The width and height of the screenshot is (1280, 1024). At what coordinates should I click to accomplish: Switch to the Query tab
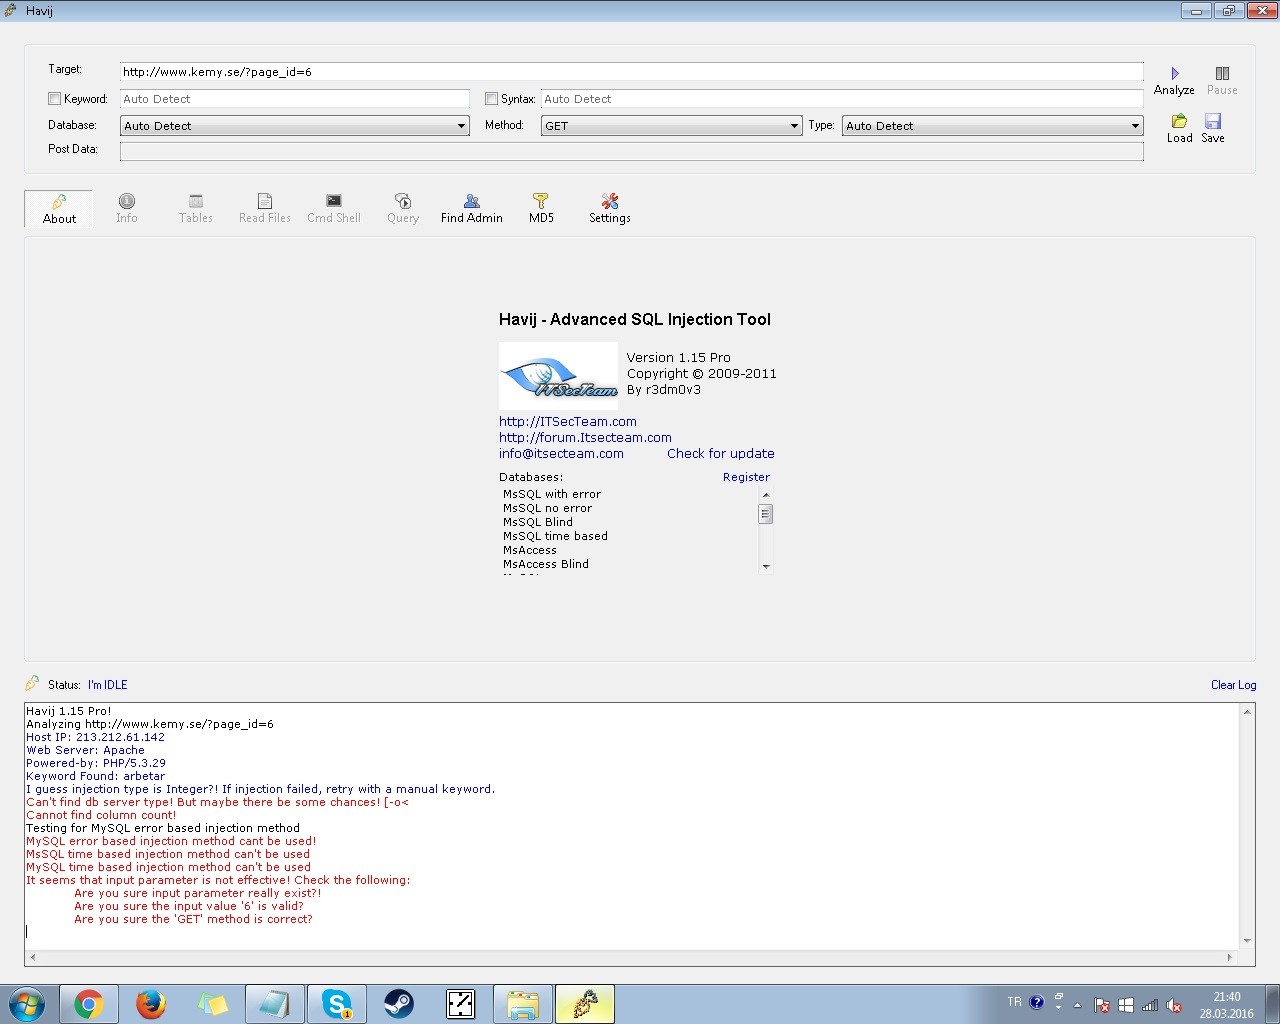[x=403, y=209]
